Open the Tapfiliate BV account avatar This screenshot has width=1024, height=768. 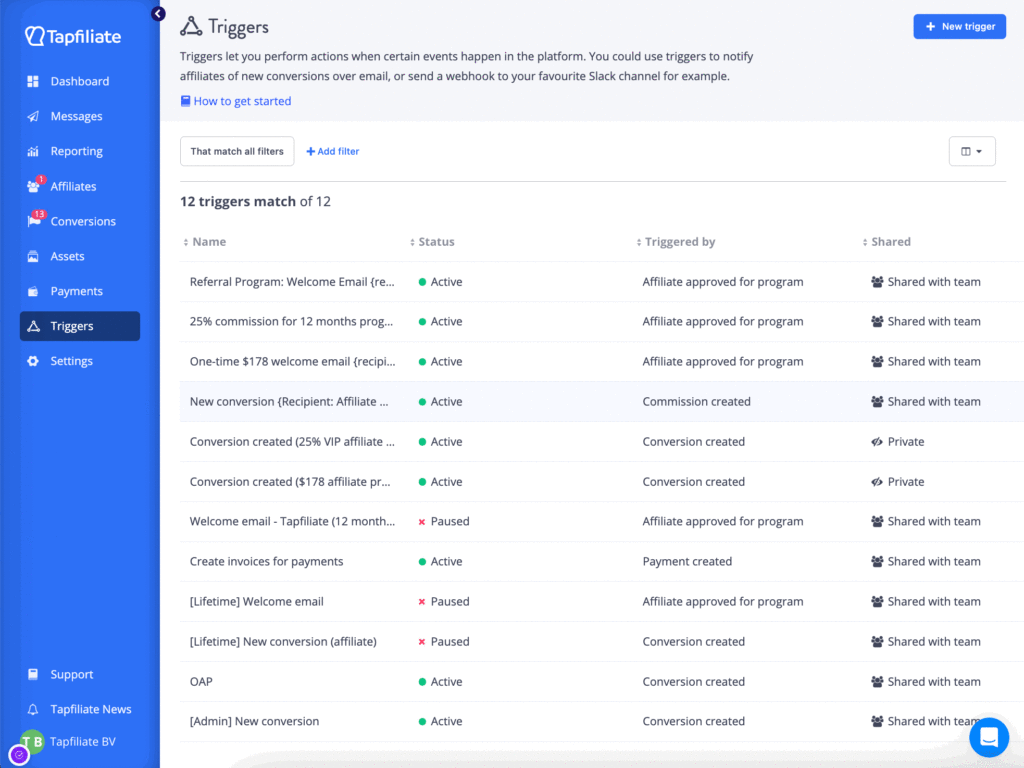[32, 741]
